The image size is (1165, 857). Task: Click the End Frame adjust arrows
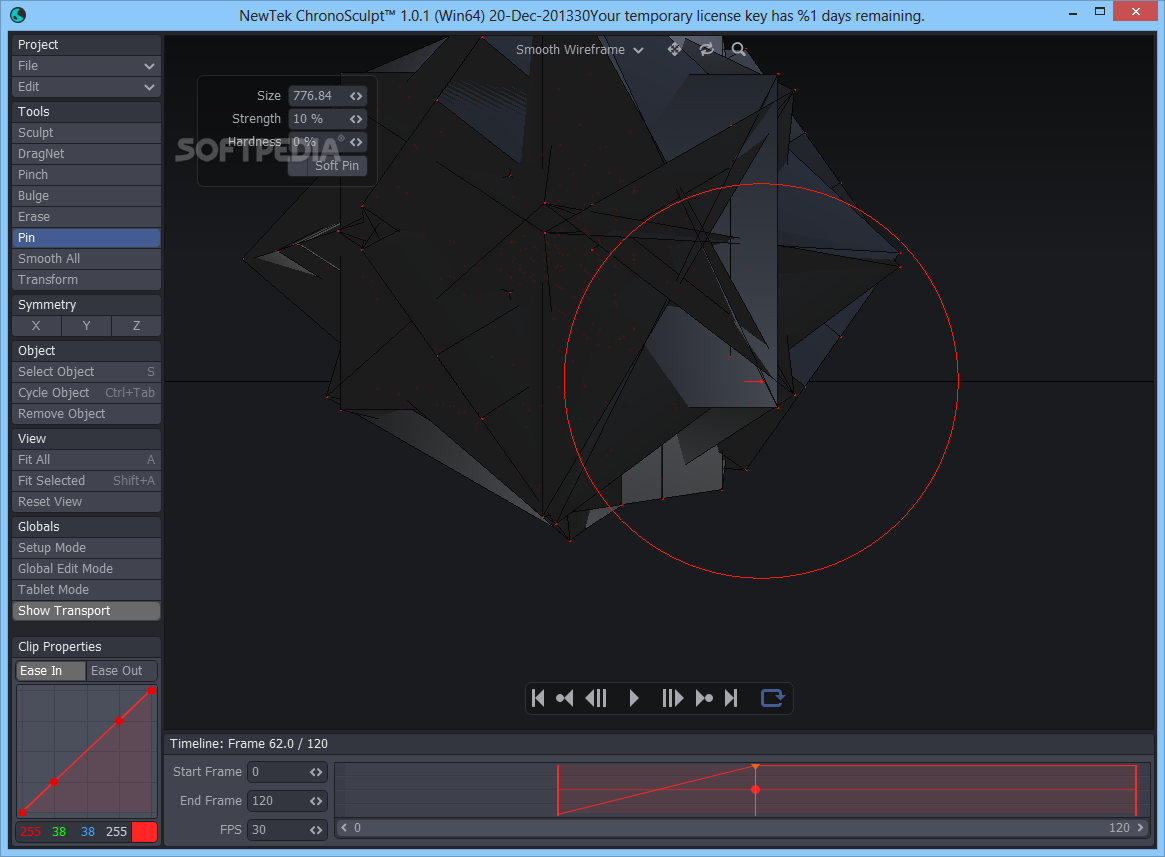tap(316, 801)
